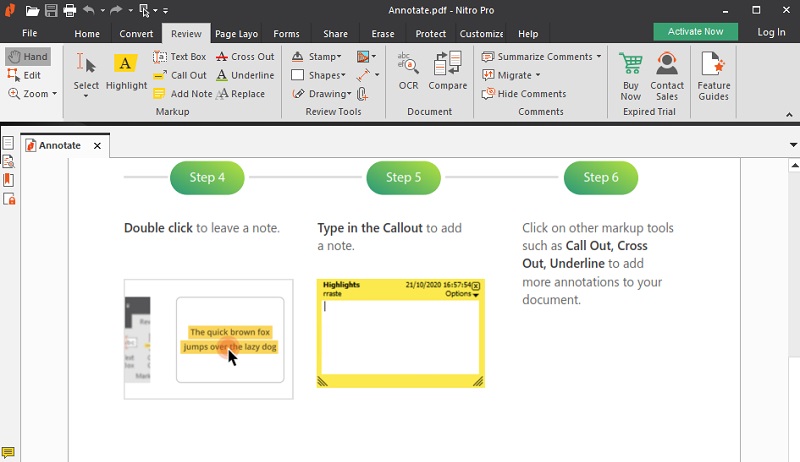
Task: Insert a Text Box annotation
Action: coord(180,57)
